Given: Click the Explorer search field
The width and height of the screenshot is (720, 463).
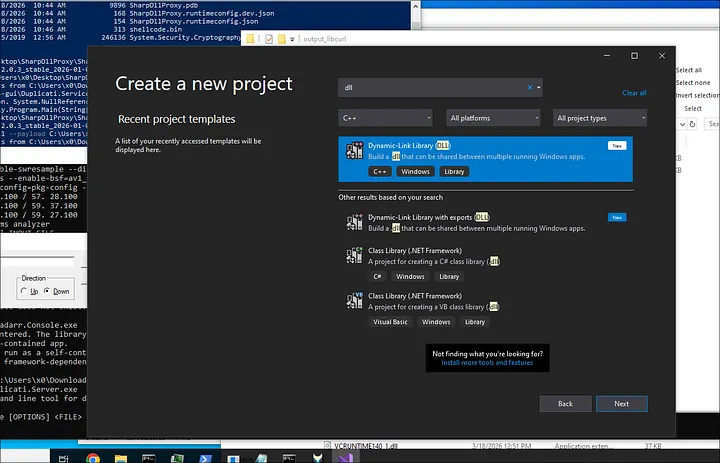Looking at the screenshot, I should click(712, 124).
